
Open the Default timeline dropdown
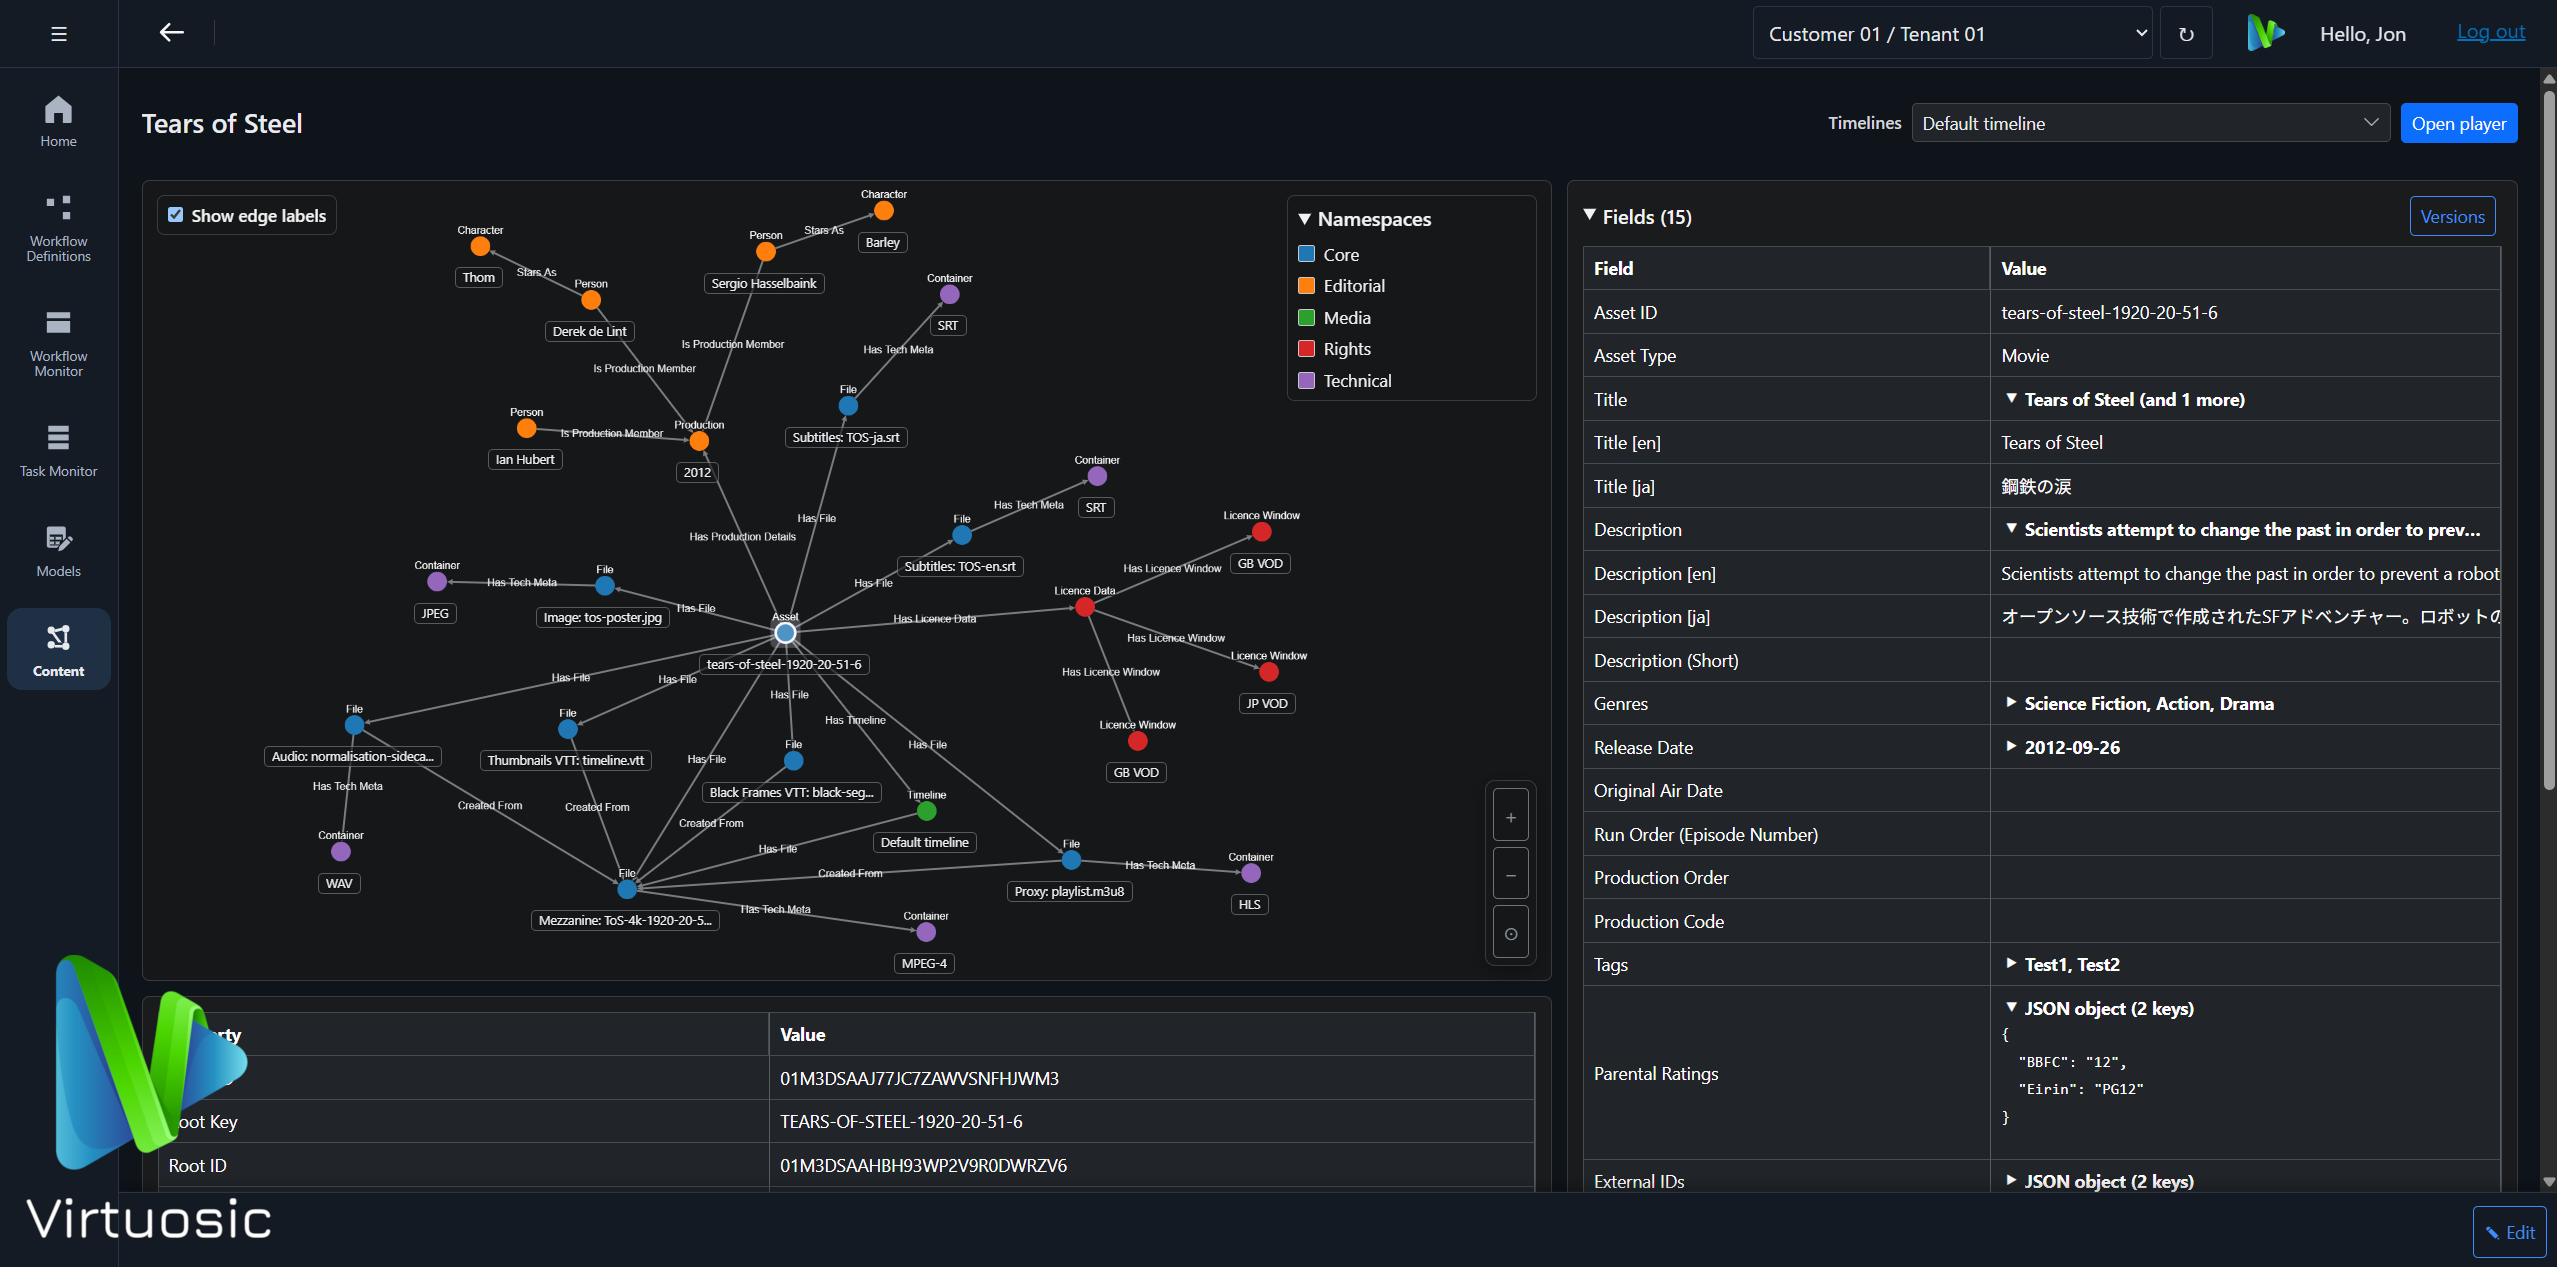point(2150,123)
